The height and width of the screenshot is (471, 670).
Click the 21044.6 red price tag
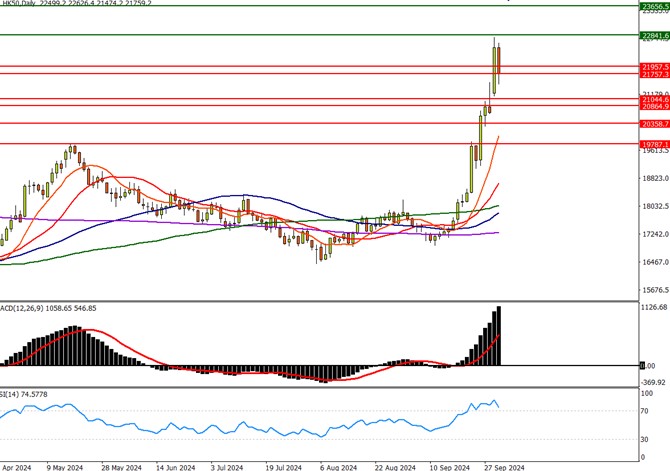point(653,99)
